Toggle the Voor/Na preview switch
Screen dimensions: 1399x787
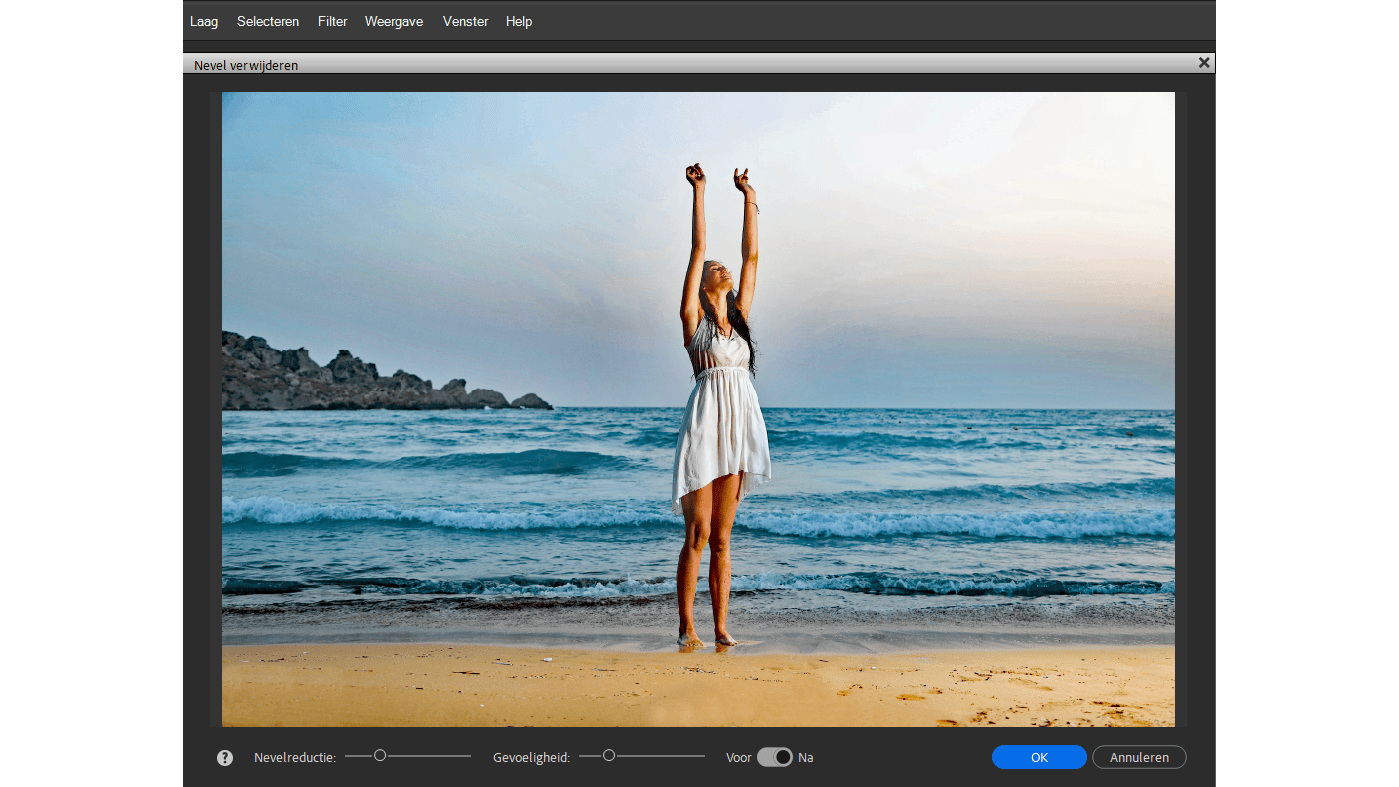pyautogui.click(x=774, y=757)
